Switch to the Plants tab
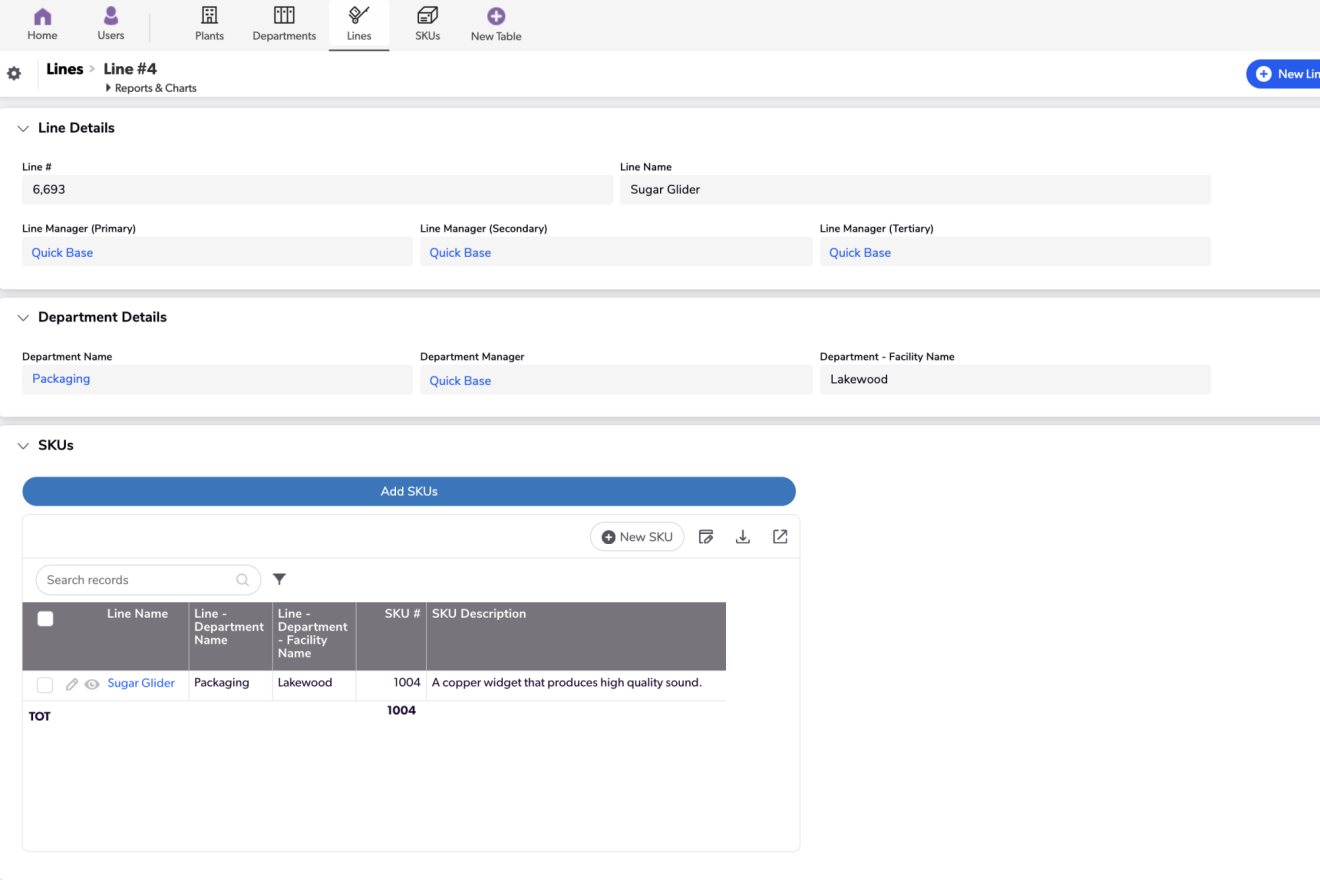 coord(209,24)
